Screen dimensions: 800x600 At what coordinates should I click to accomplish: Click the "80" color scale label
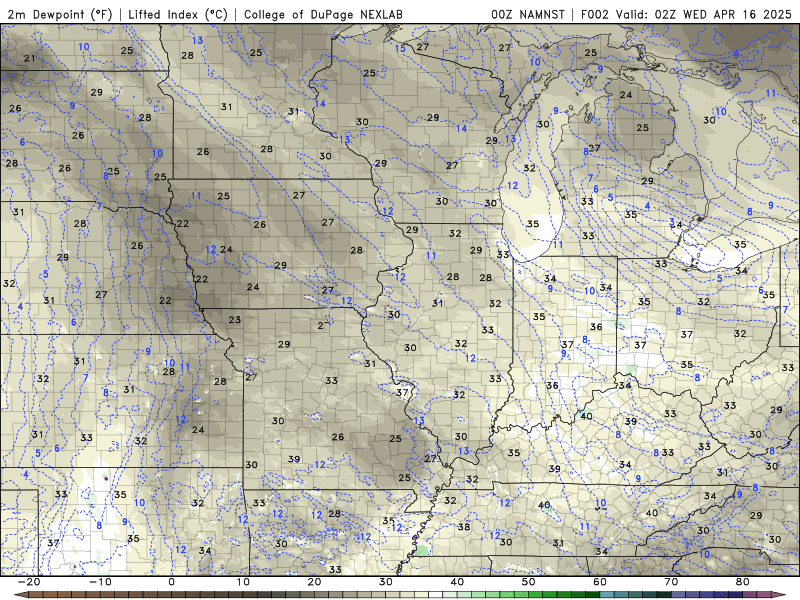click(x=743, y=582)
